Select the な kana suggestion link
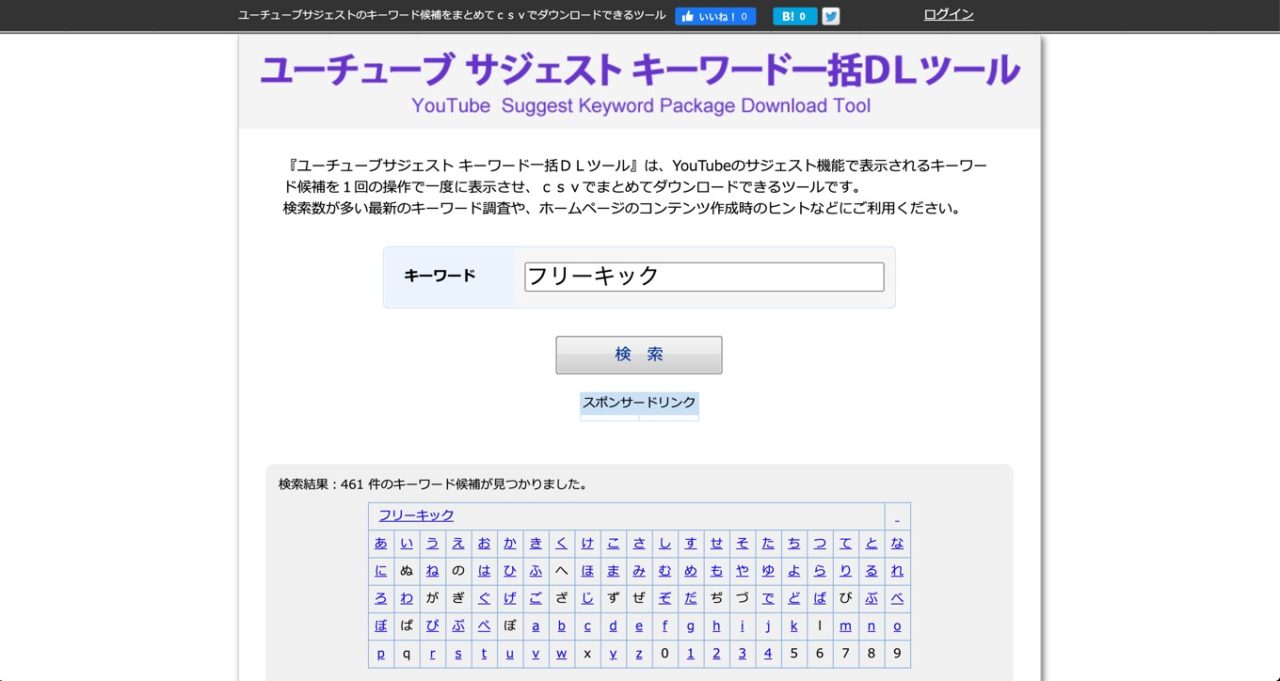Screen dimensions: 1280x681 pos(898,543)
